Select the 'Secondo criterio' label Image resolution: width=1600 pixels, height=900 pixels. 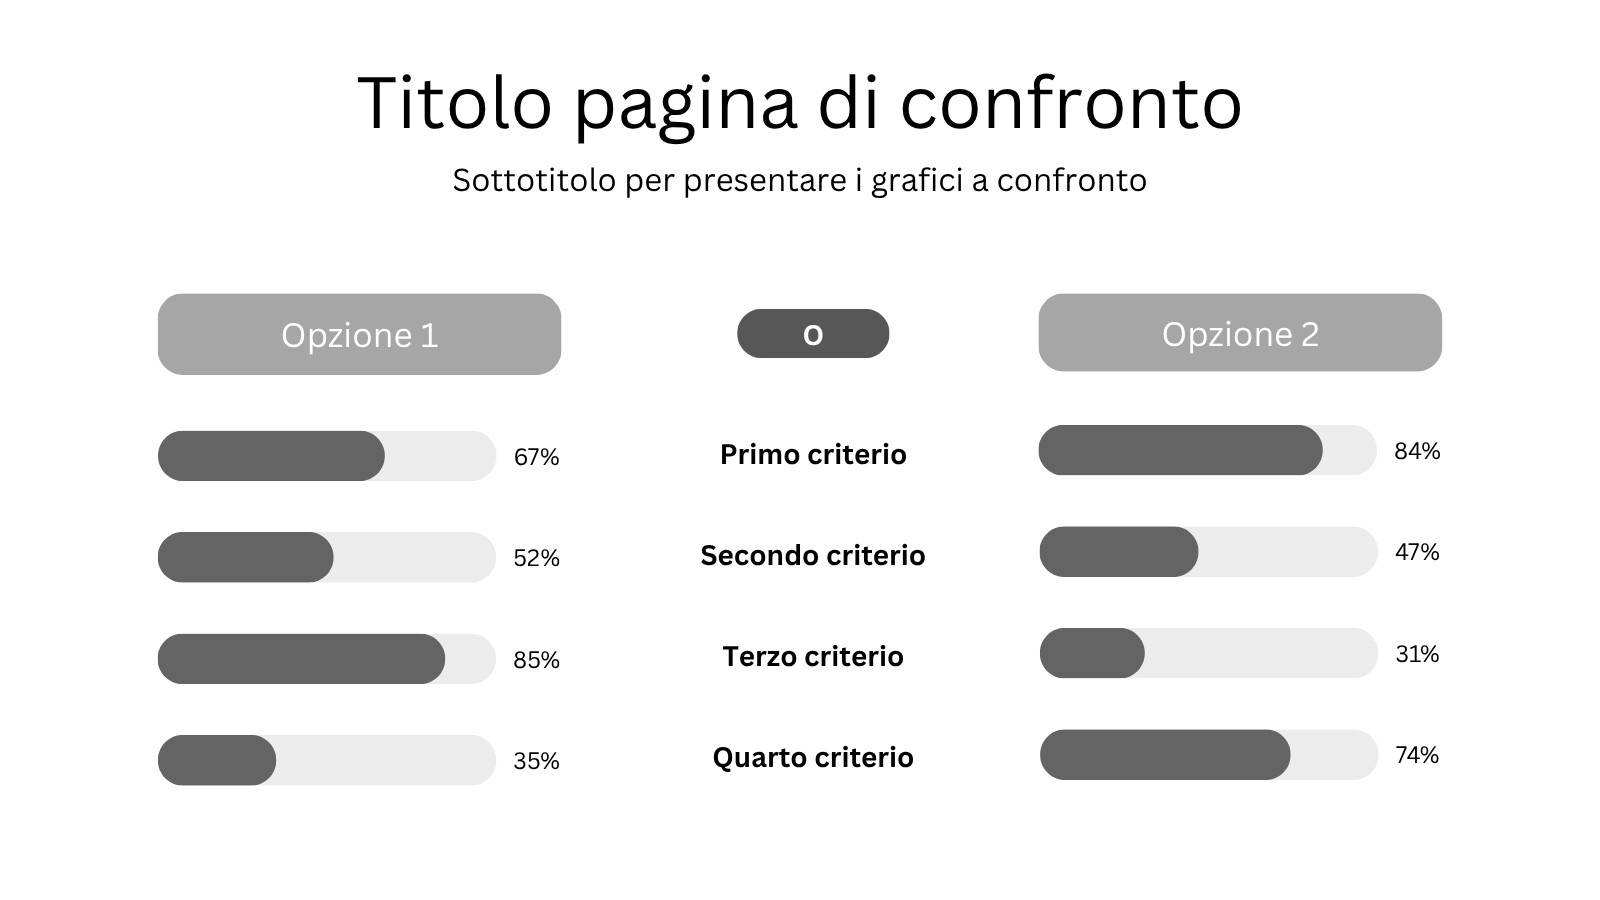[813, 556]
